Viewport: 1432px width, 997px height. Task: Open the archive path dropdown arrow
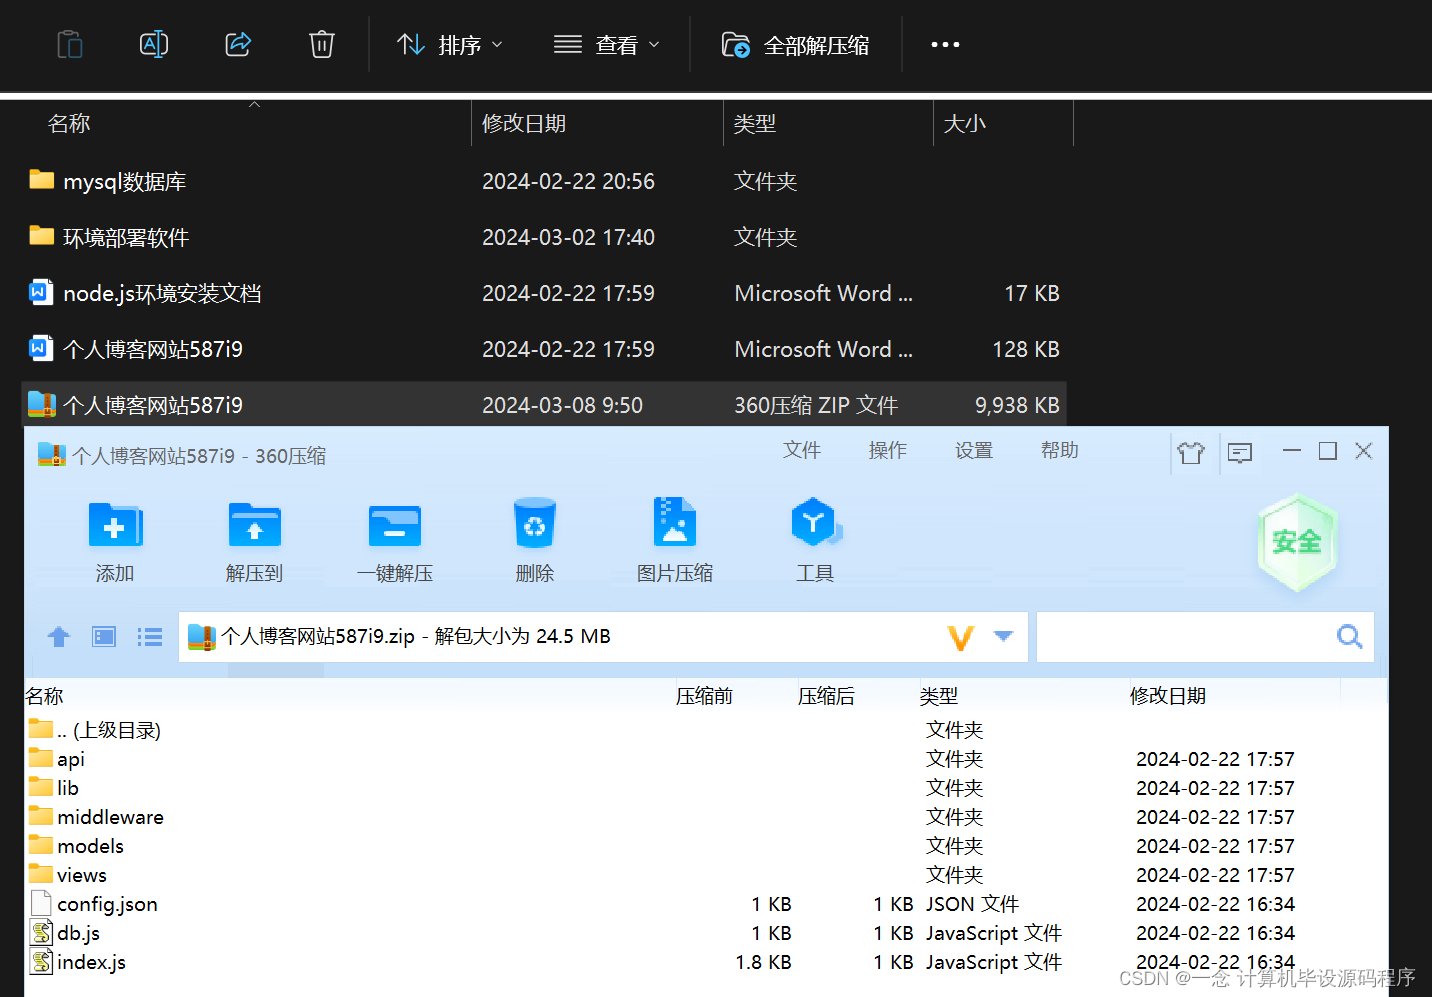coord(1003,637)
